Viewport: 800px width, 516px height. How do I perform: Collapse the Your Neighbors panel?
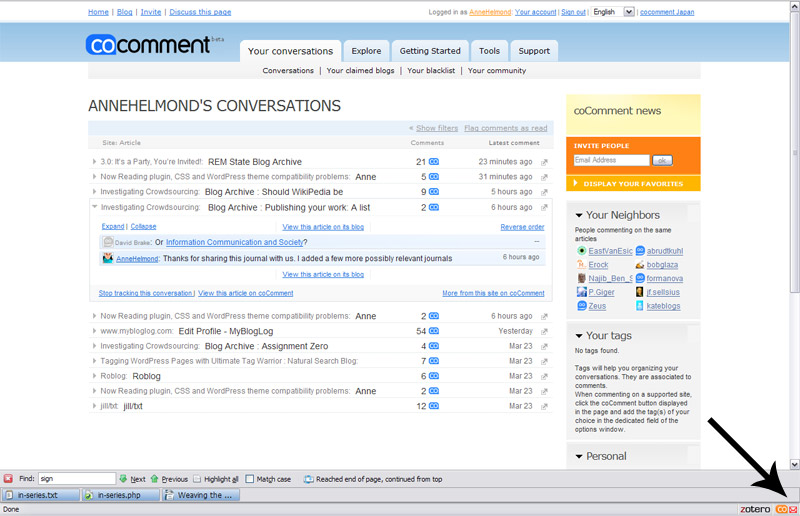tap(579, 215)
